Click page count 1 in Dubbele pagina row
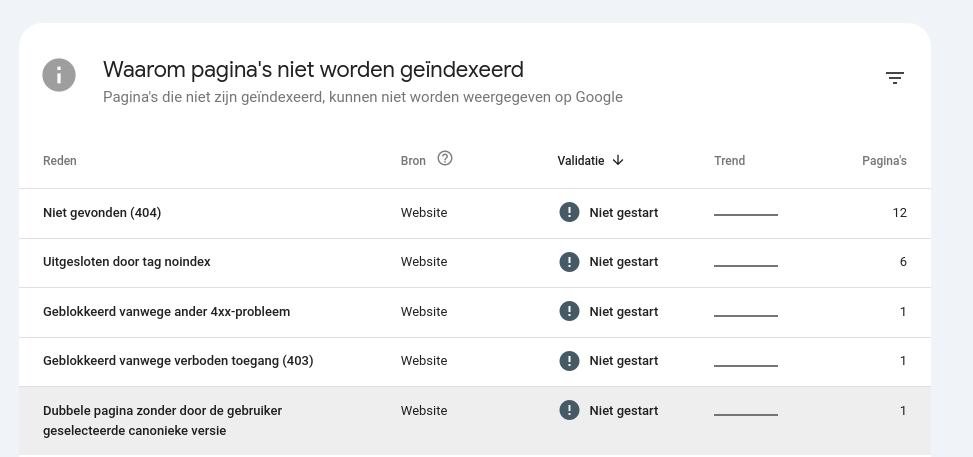 coord(904,410)
